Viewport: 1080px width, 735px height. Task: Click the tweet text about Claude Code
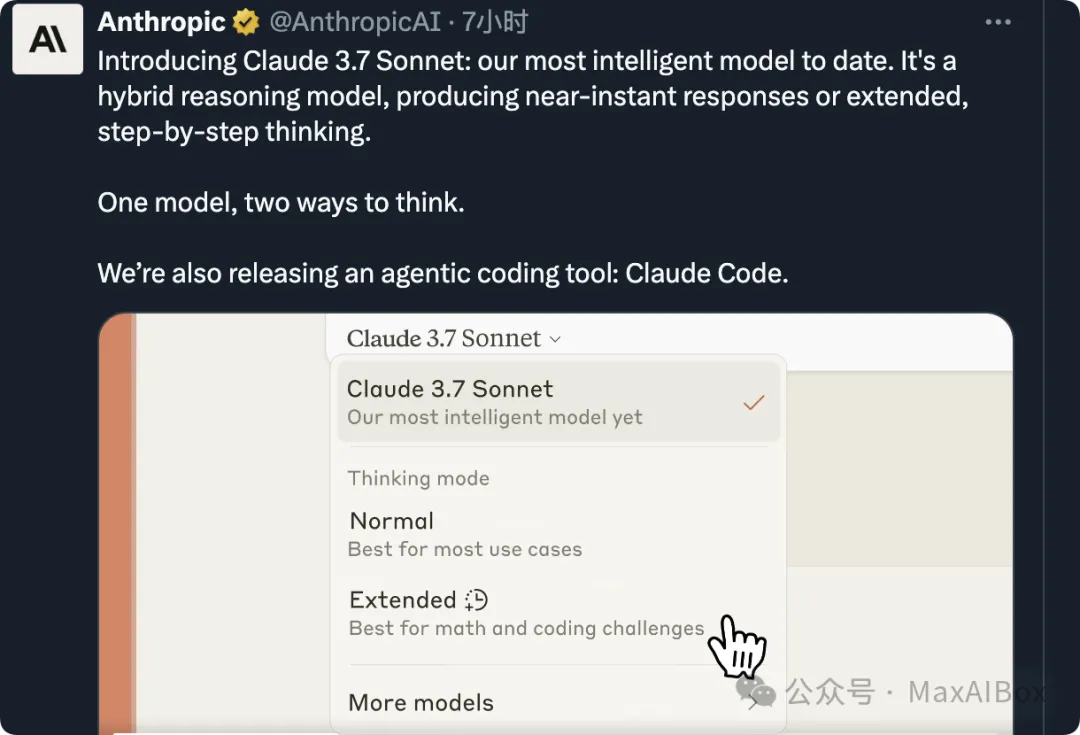coord(443,273)
